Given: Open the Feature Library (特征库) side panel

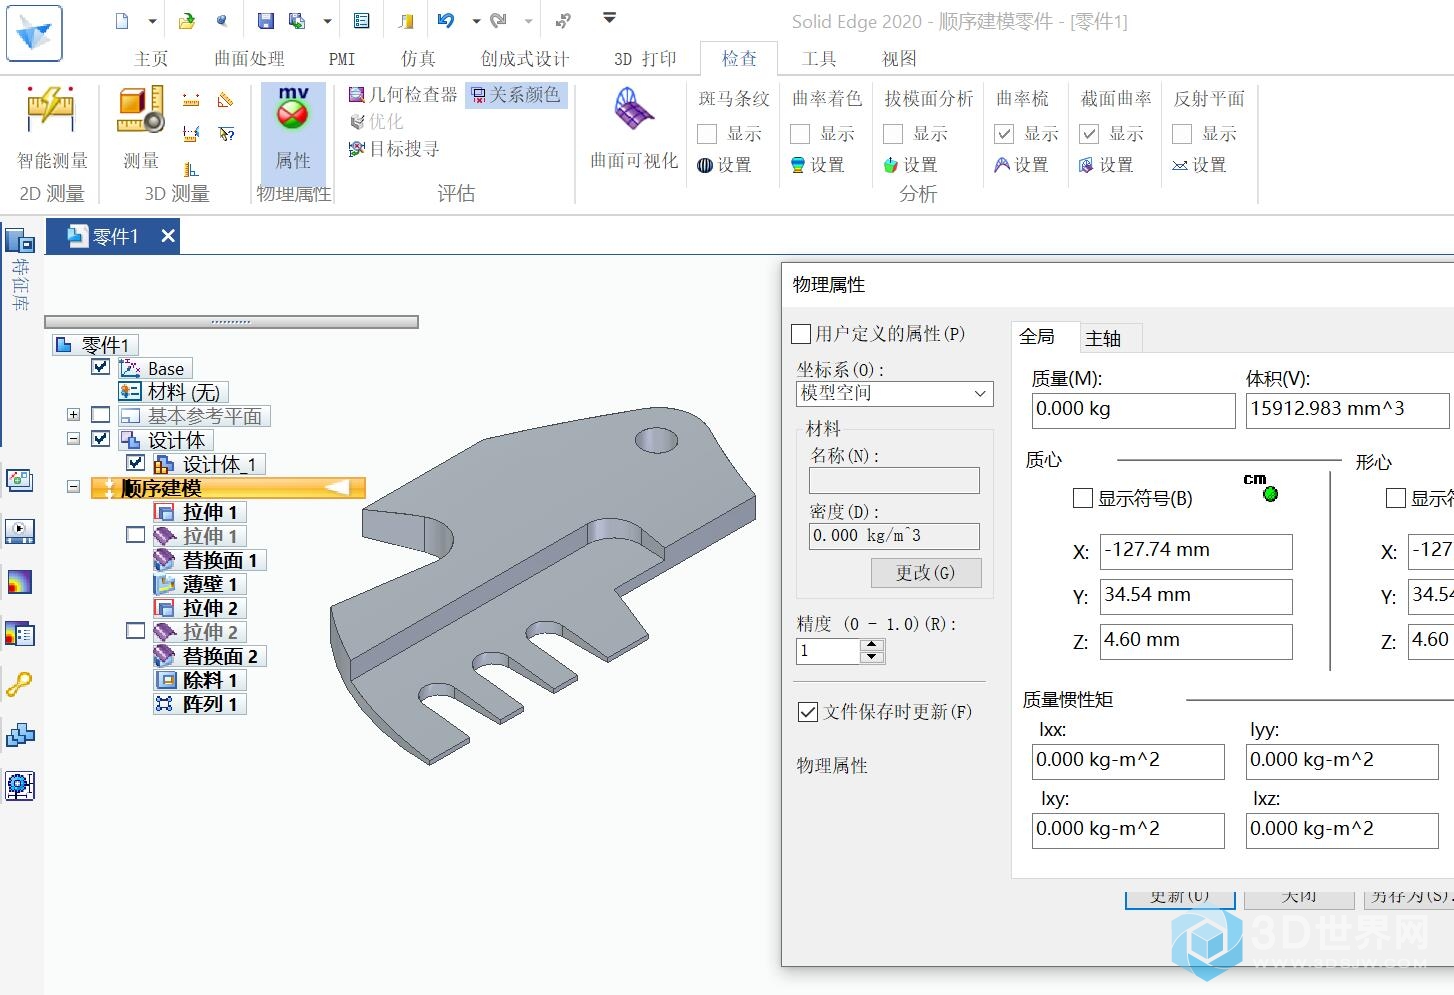Looking at the screenshot, I should tap(20, 270).
